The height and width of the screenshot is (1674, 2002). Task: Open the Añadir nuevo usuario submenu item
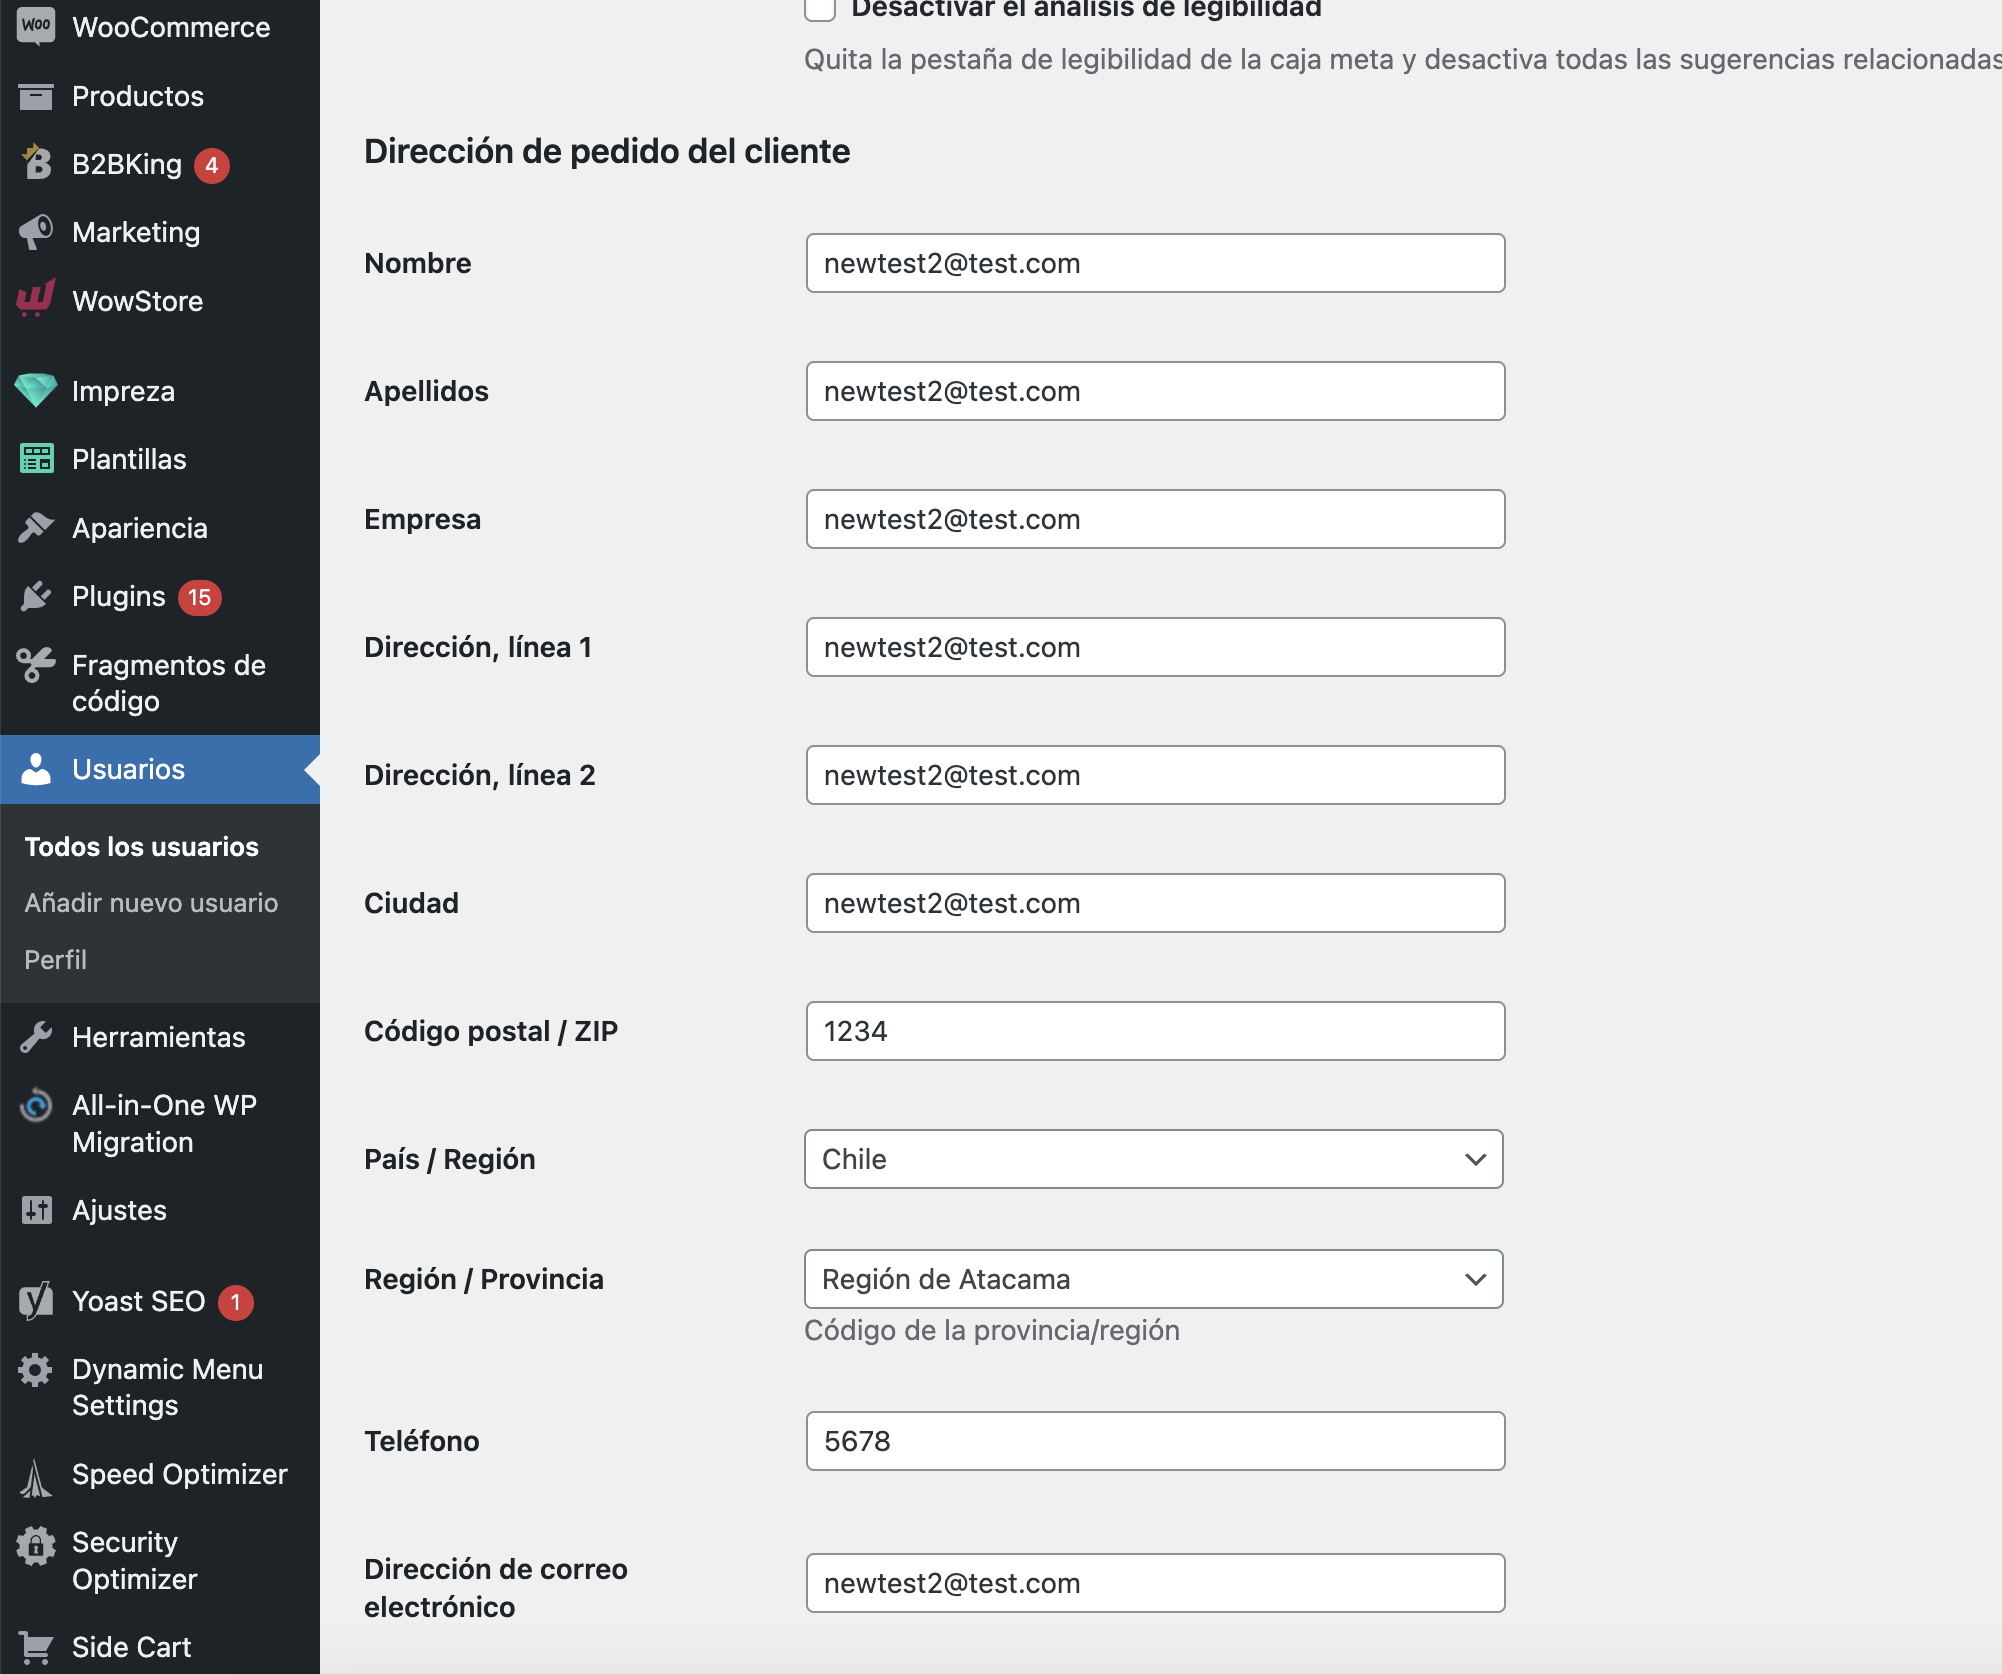click(151, 903)
